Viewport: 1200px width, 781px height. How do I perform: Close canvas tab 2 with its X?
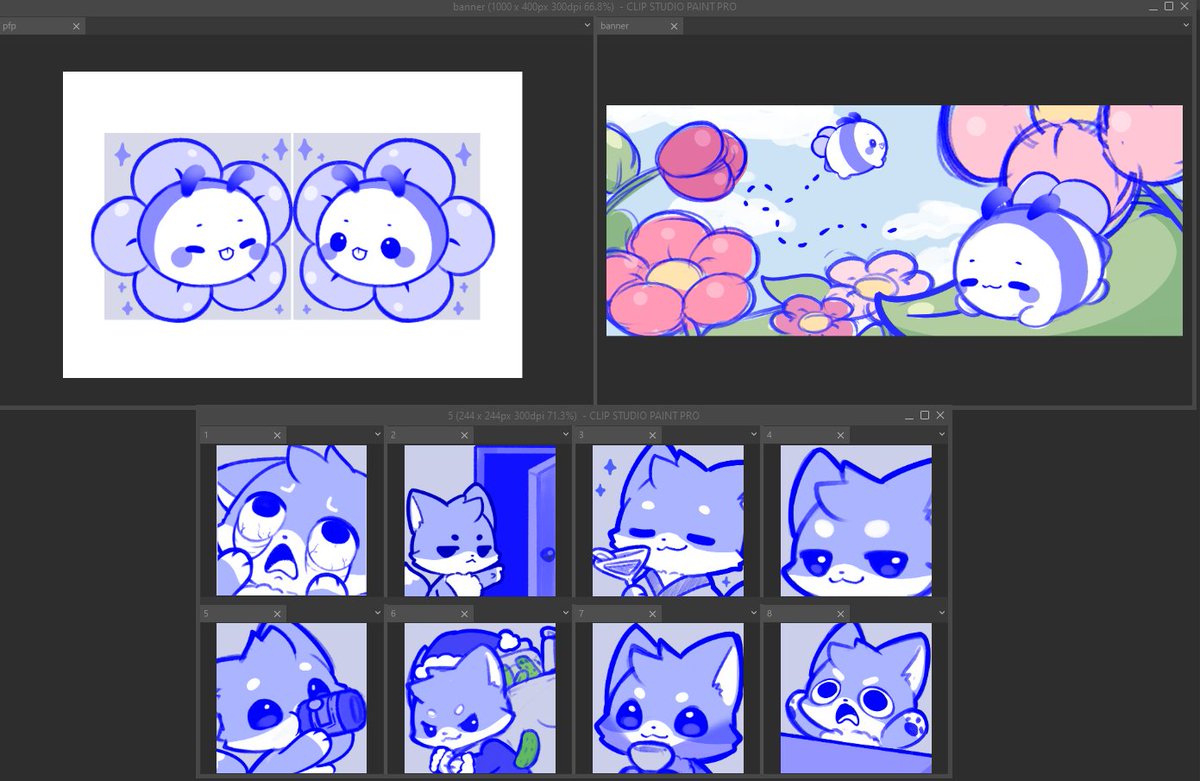[x=463, y=434]
